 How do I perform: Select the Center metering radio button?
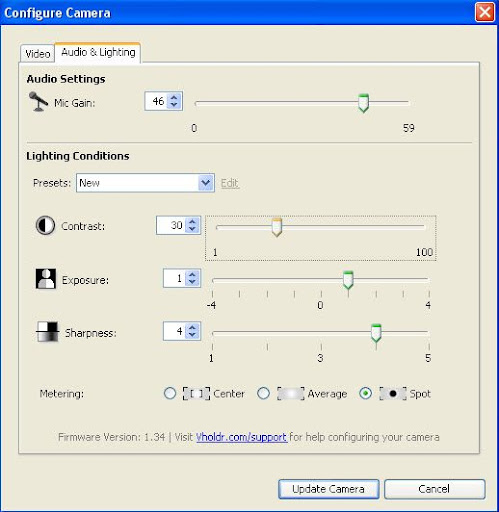coord(170,394)
